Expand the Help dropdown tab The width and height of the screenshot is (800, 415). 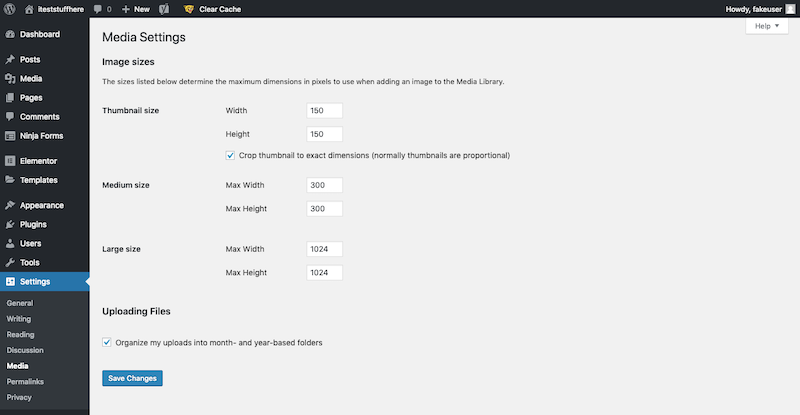767,26
